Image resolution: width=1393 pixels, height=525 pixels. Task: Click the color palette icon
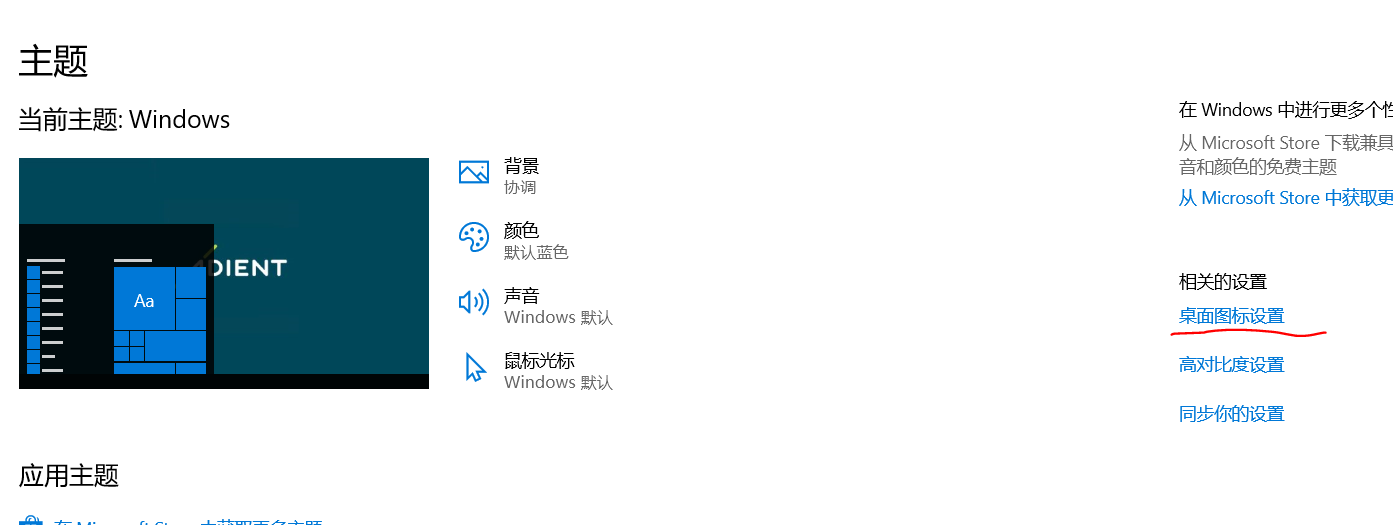(473, 237)
